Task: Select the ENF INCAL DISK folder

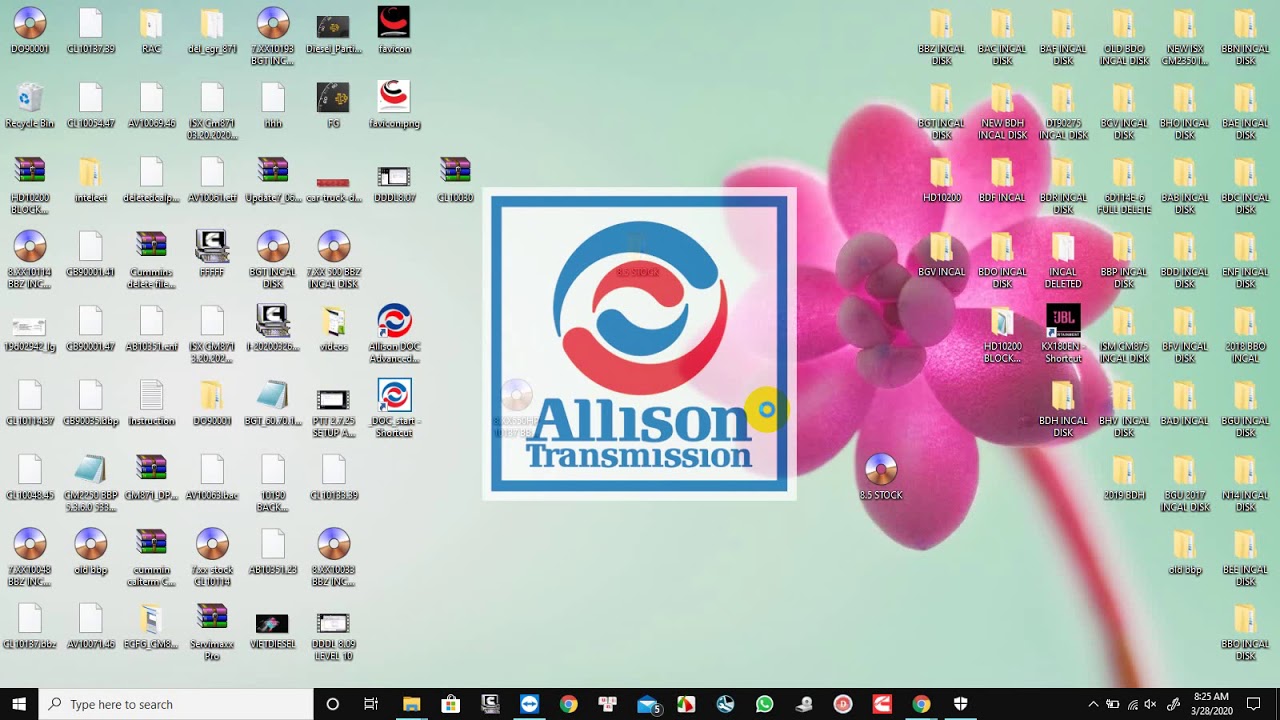Action: (1245, 260)
